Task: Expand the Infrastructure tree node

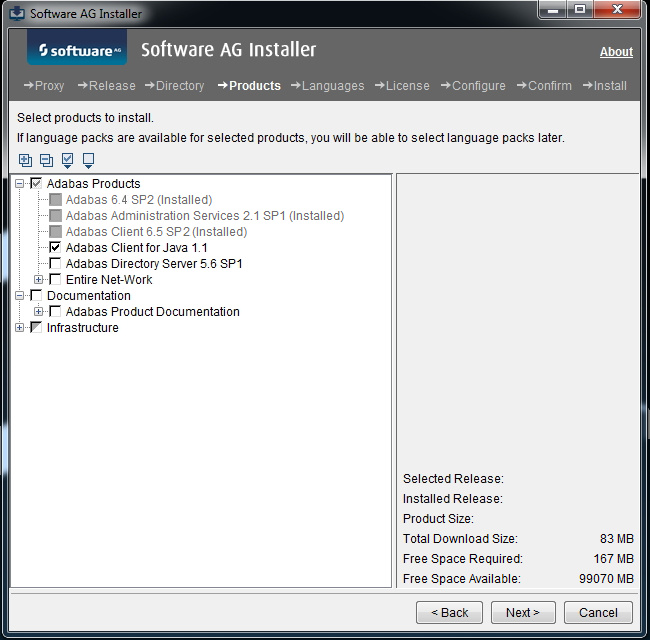Action: pyautogui.click(x=20, y=328)
